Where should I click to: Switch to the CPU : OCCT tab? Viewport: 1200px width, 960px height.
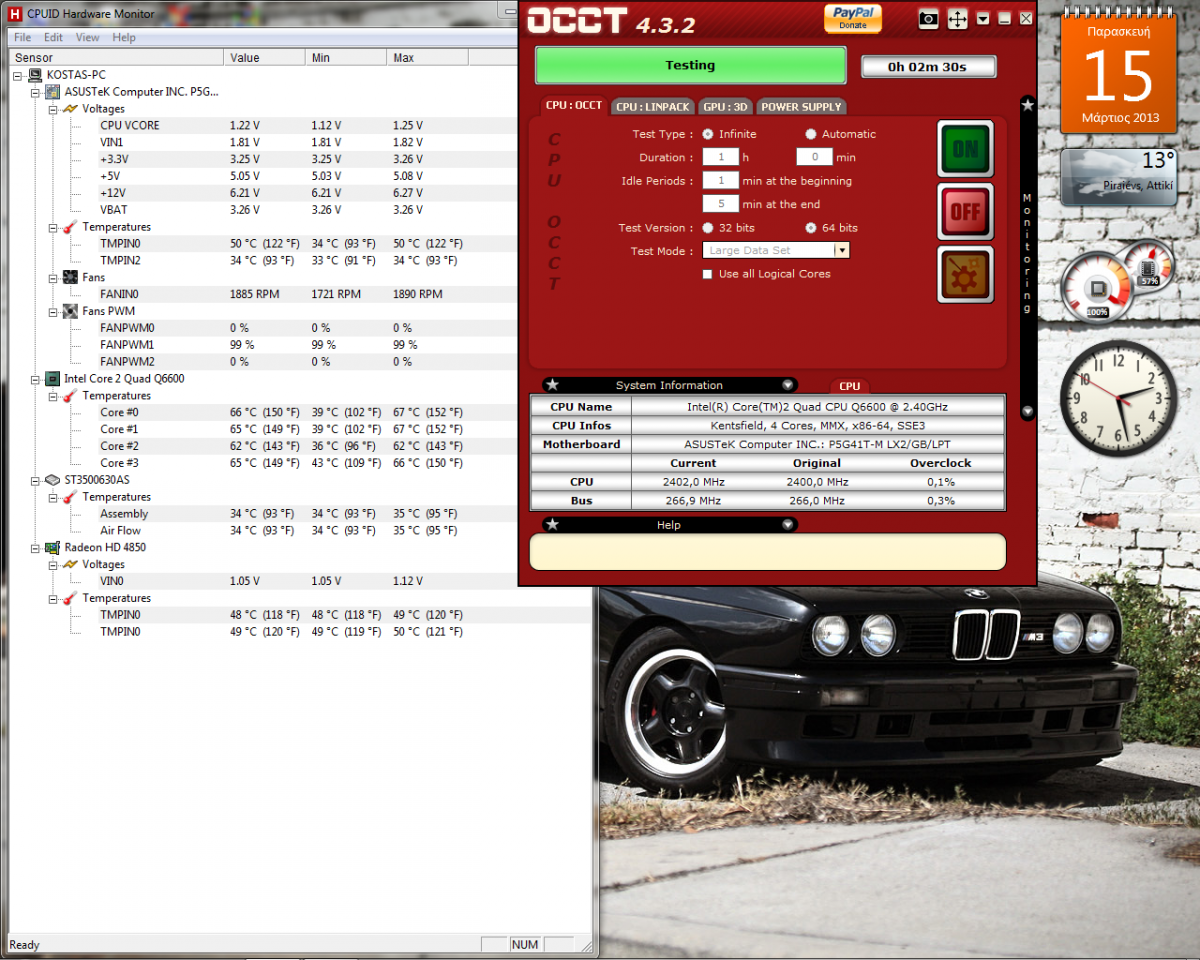[x=574, y=106]
